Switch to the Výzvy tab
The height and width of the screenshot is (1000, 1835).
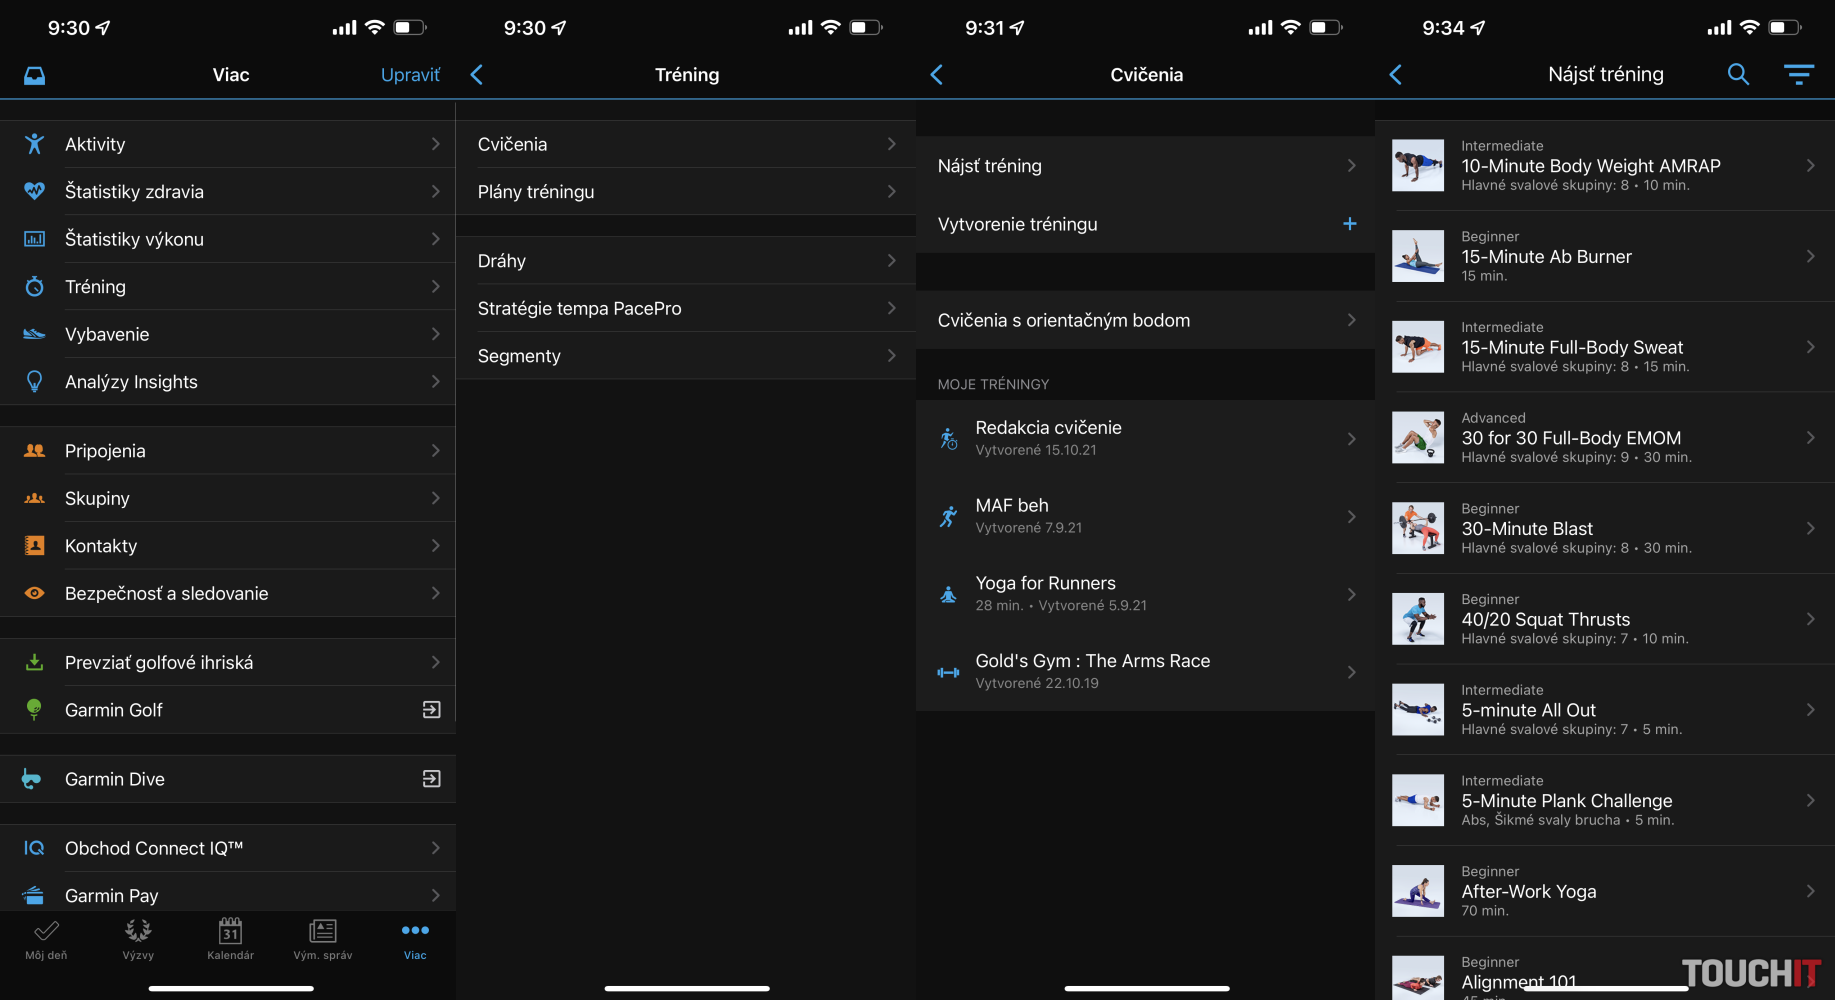click(x=138, y=939)
